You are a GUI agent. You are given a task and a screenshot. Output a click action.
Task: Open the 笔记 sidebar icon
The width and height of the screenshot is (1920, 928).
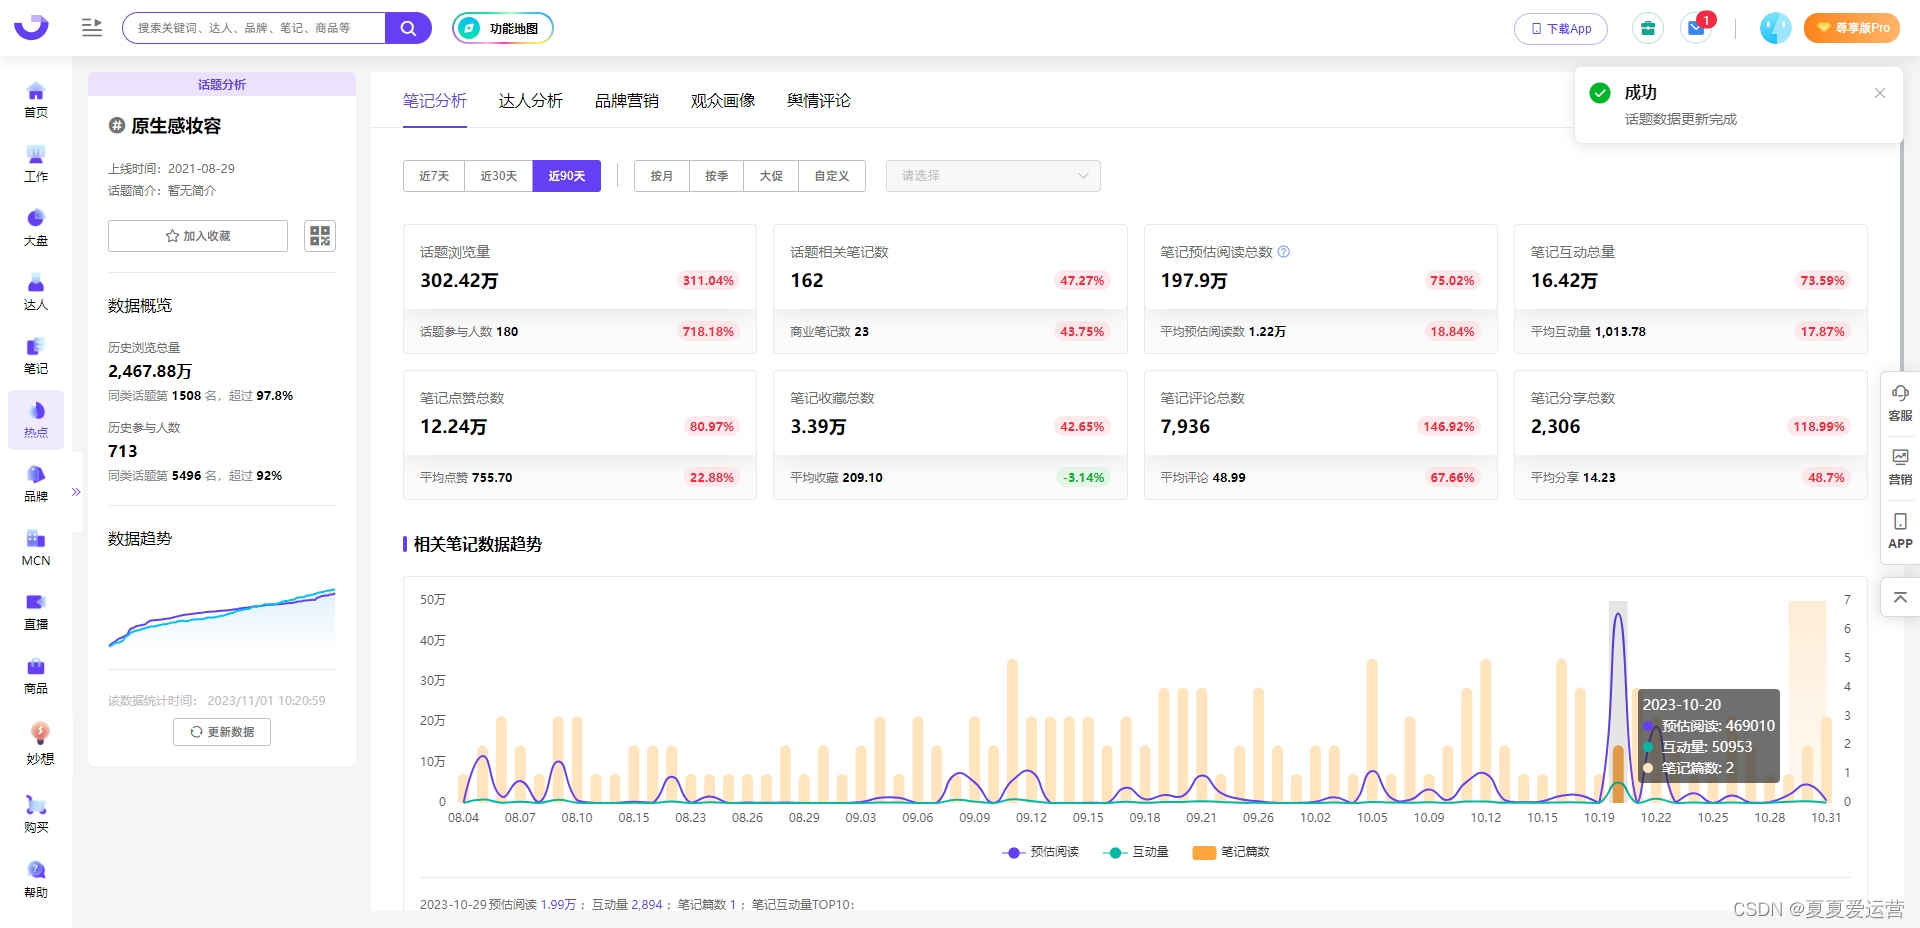[36, 356]
